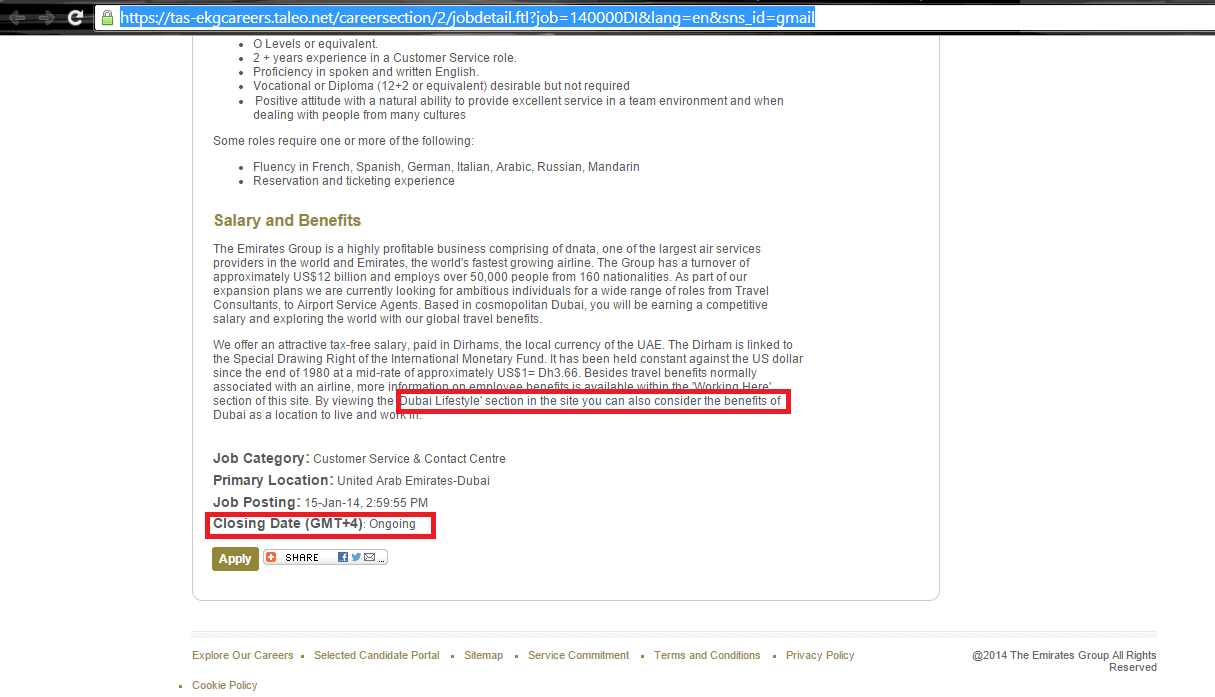Open the SHARE menu label
This screenshot has width=1215, height=697.
(x=301, y=558)
